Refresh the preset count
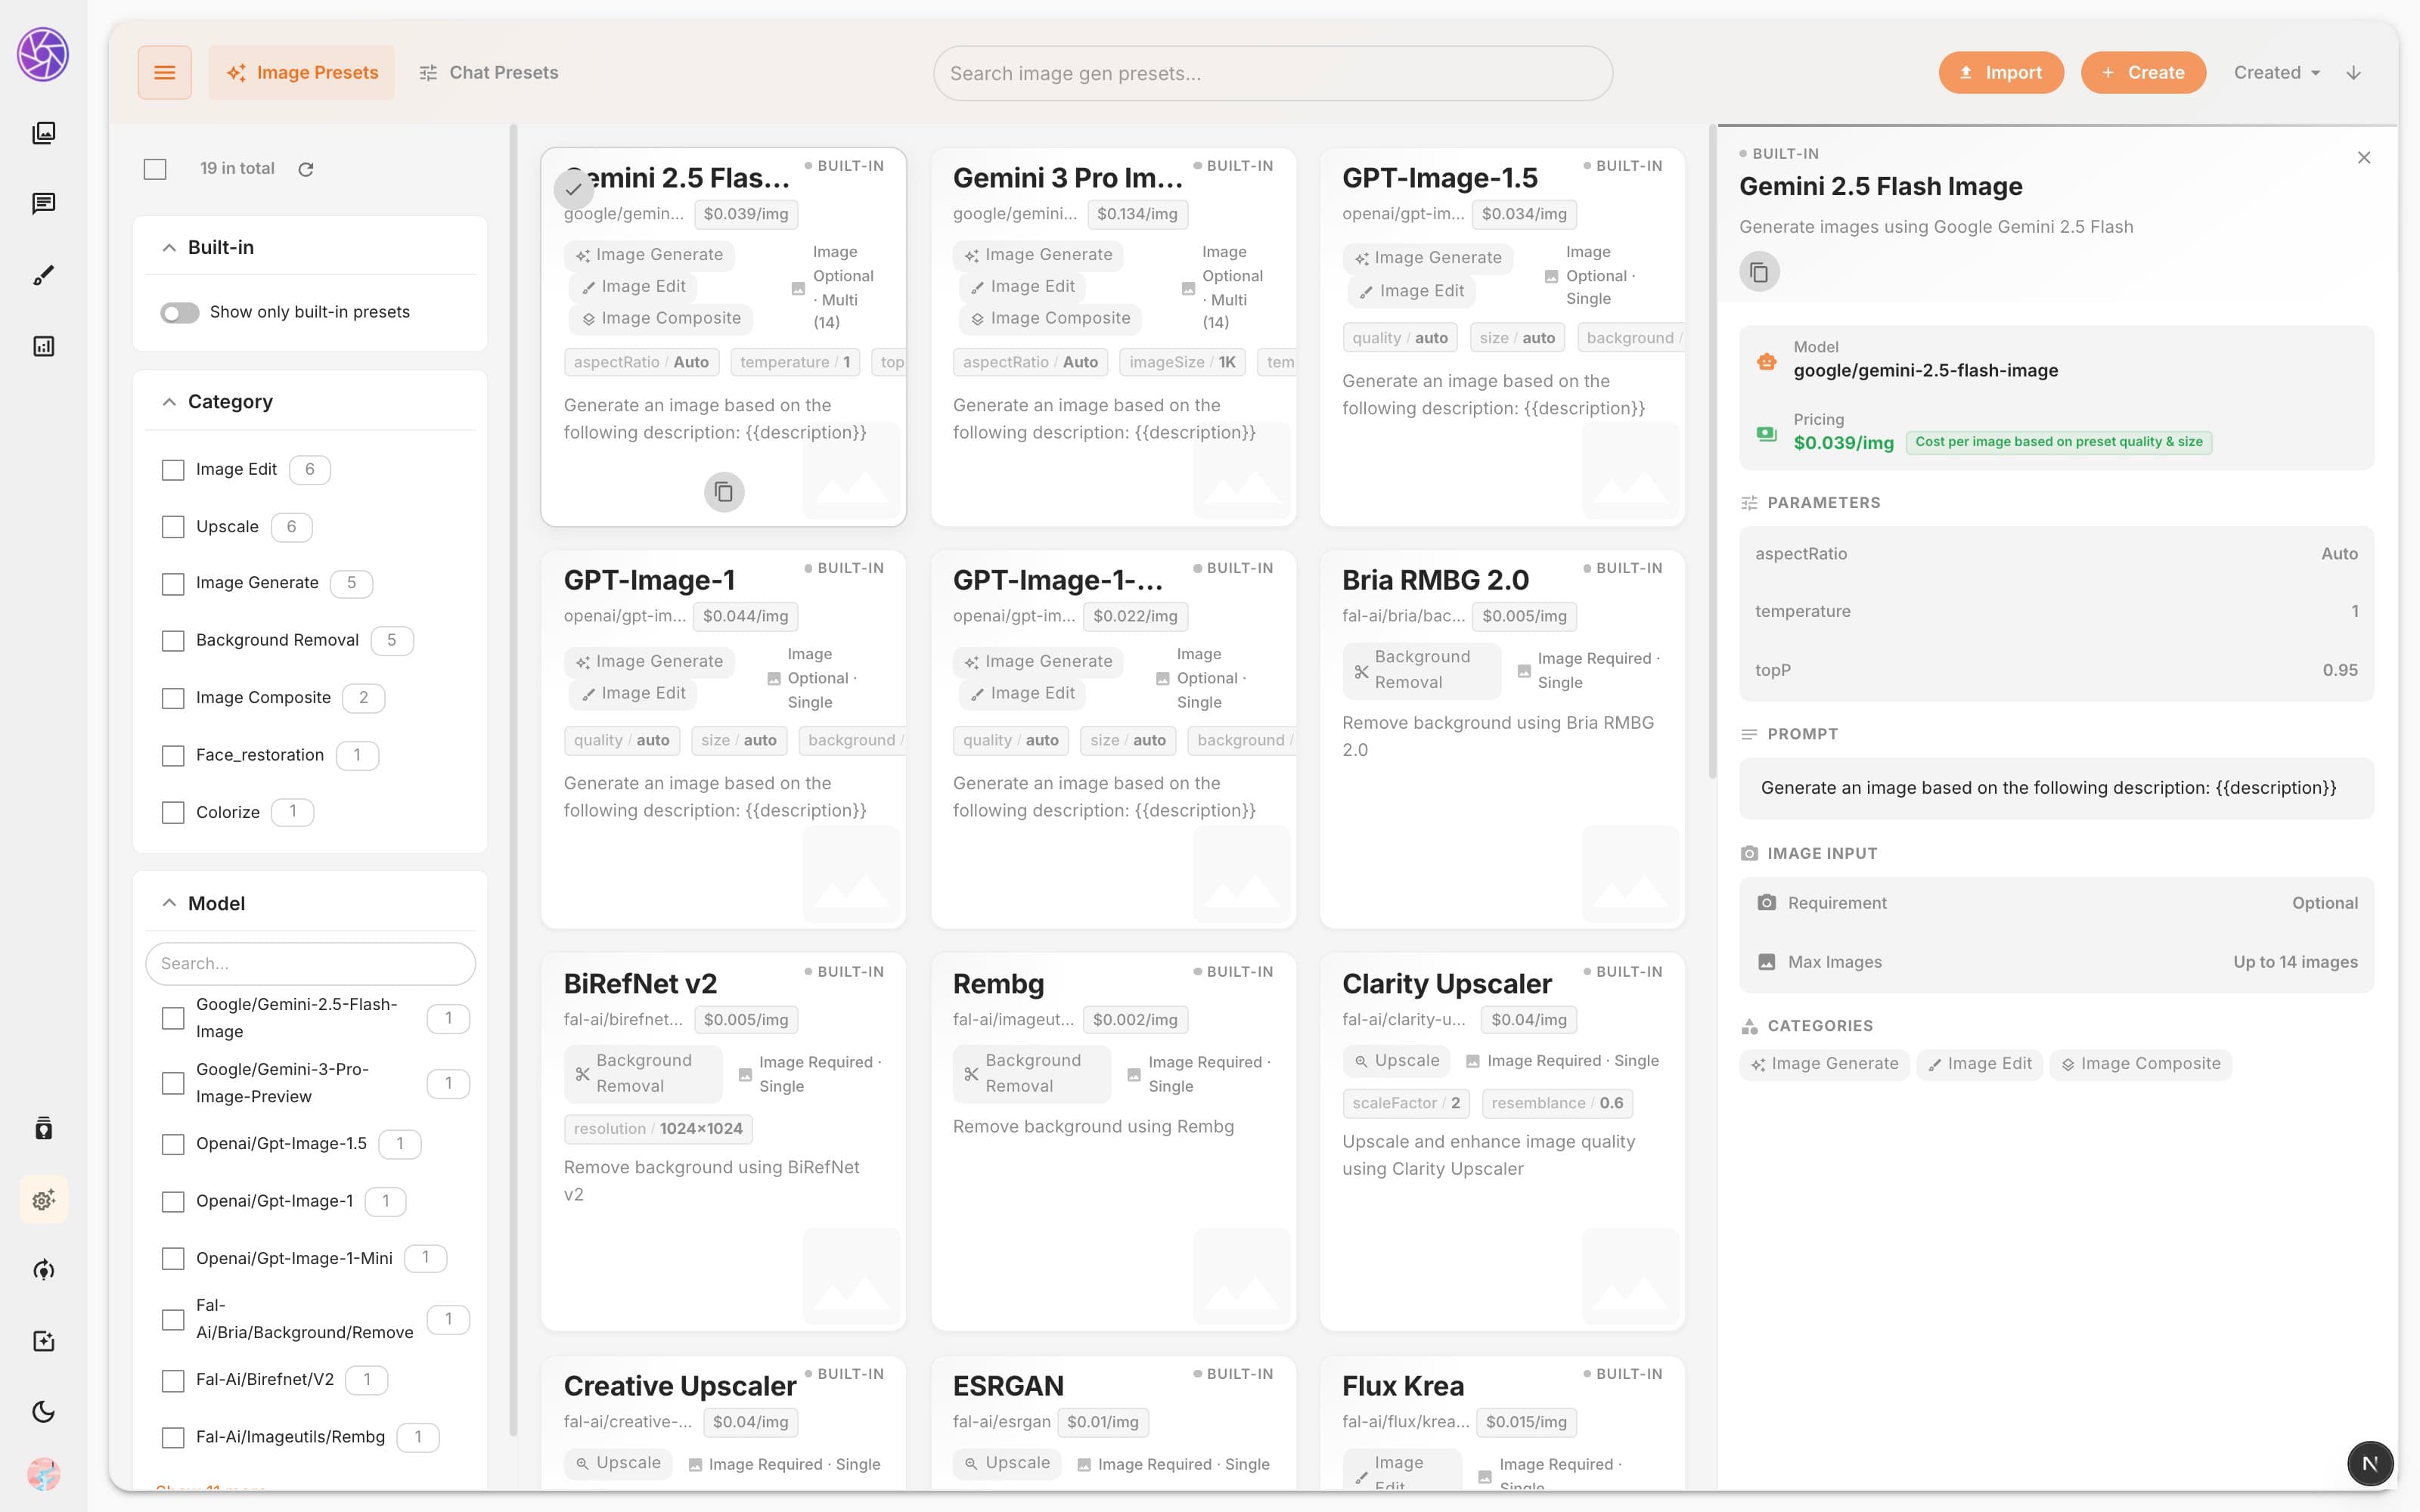This screenshot has width=2420, height=1512. click(x=306, y=169)
